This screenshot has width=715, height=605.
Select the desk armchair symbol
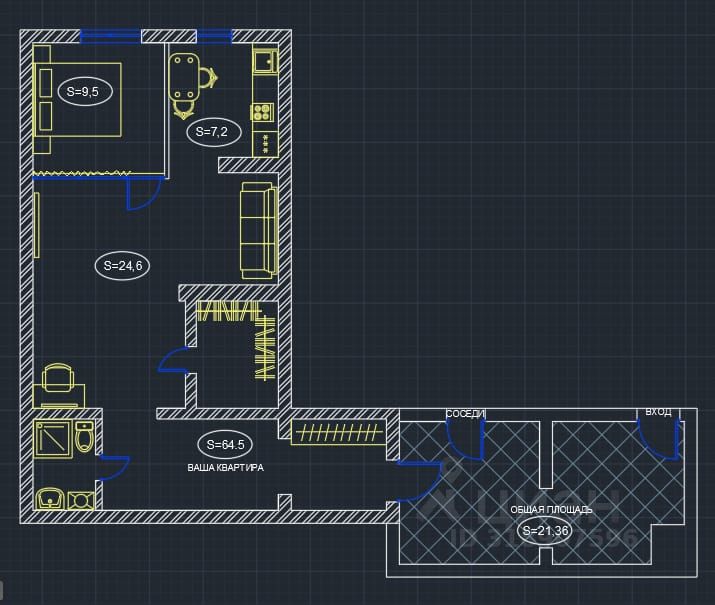point(58,377)
